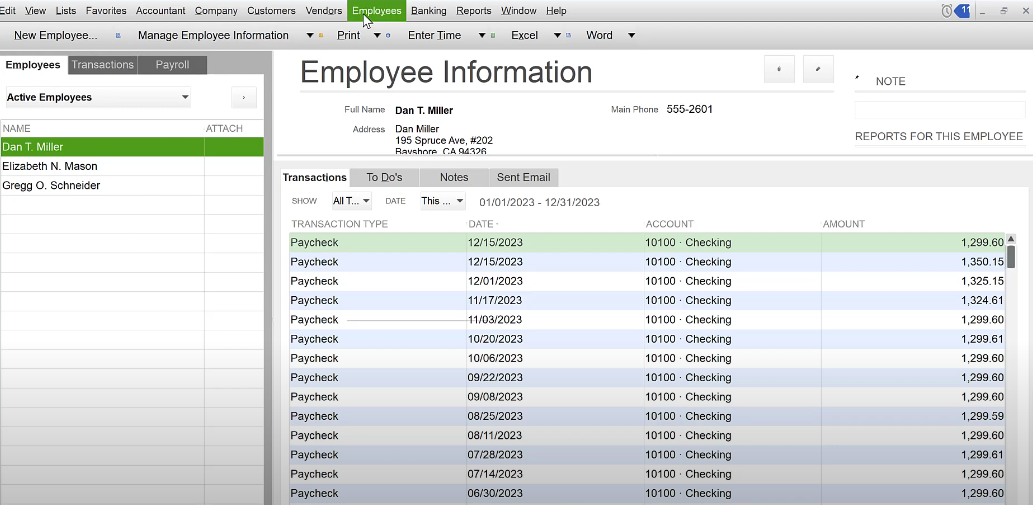Click the arrow button next to Active Employees
This screenshot has width=1033, height=505.
click(x=244, y=97)
